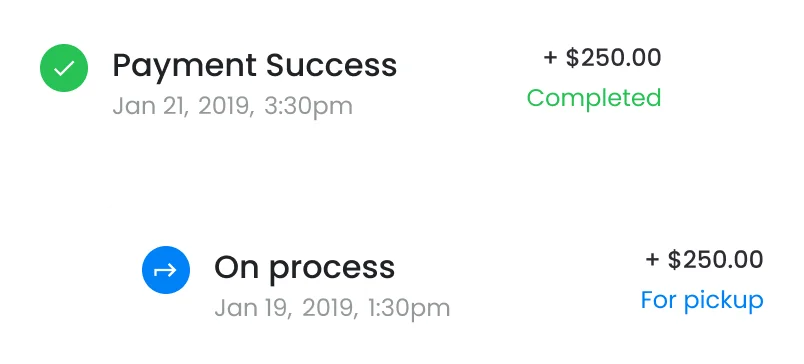Click the blue arrow on-process icon

tap(166, 270)
